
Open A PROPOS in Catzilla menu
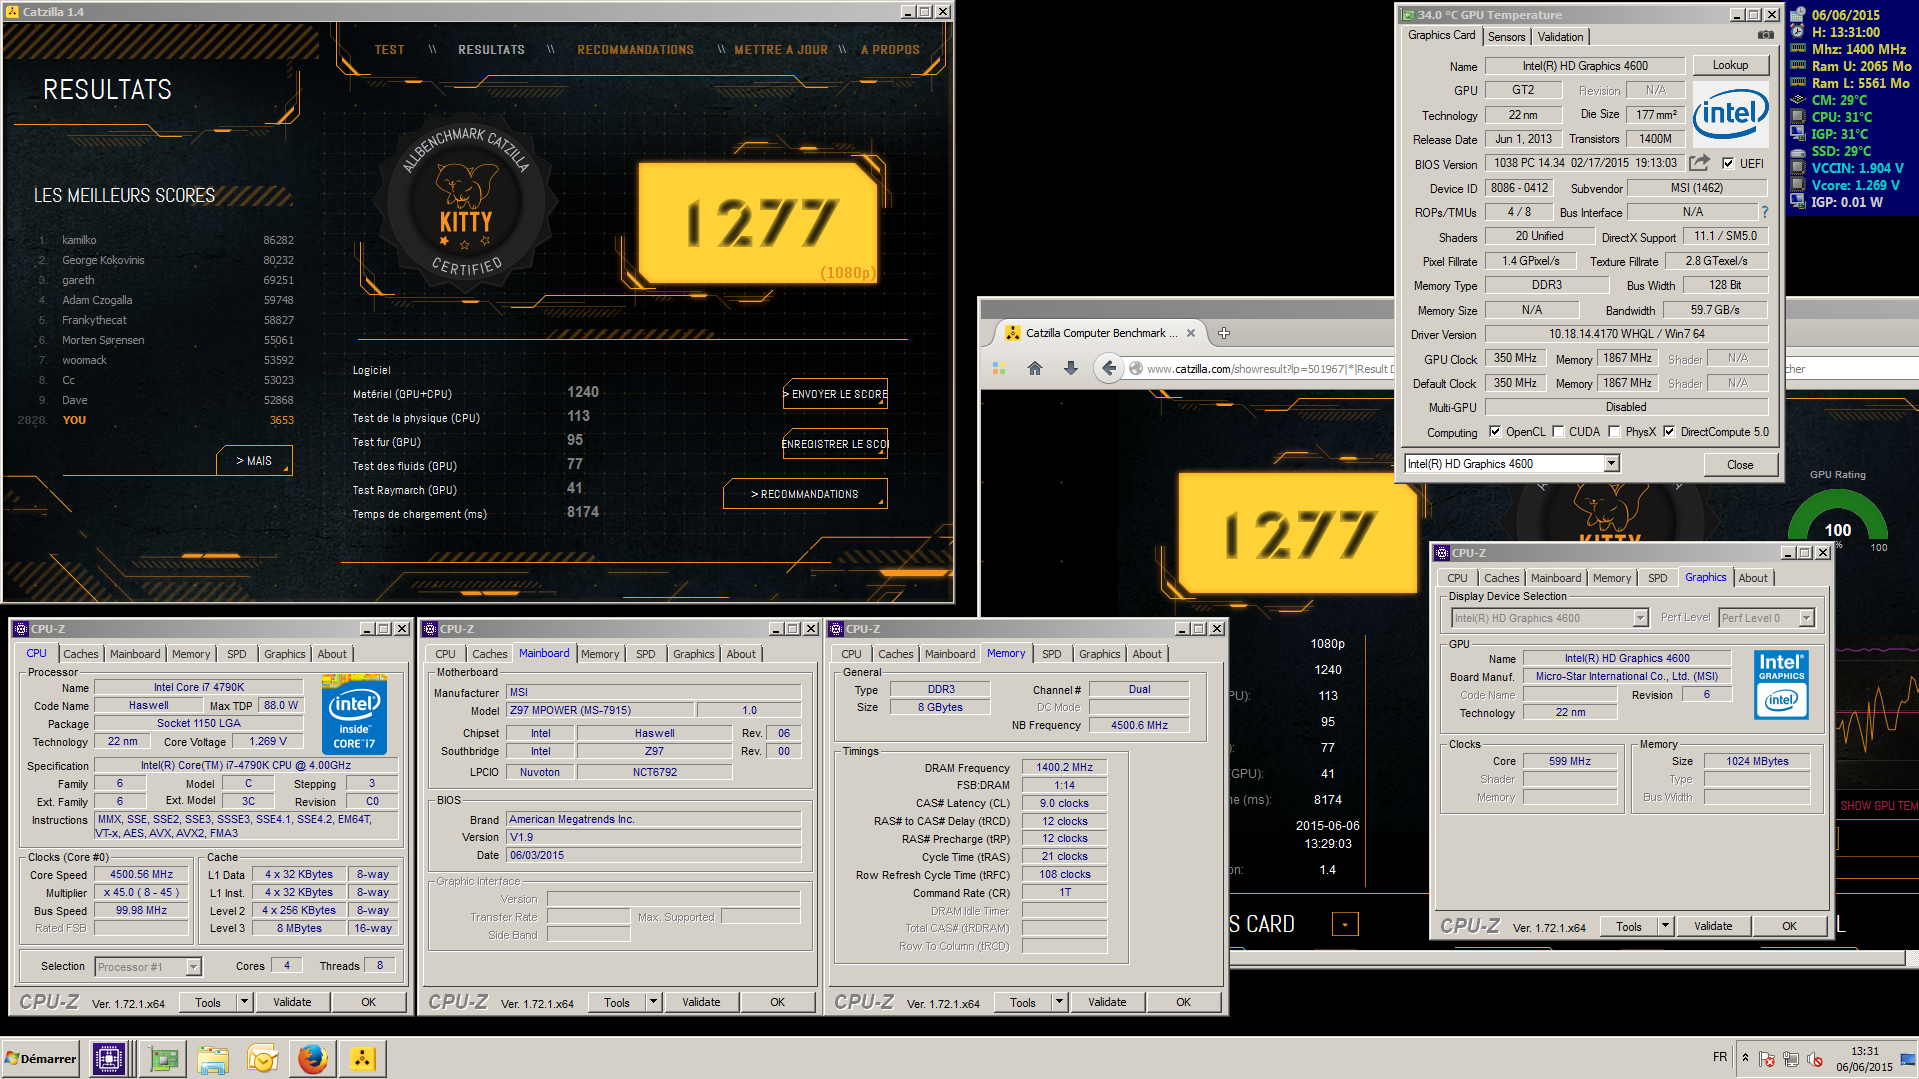[x=890, y=50]
